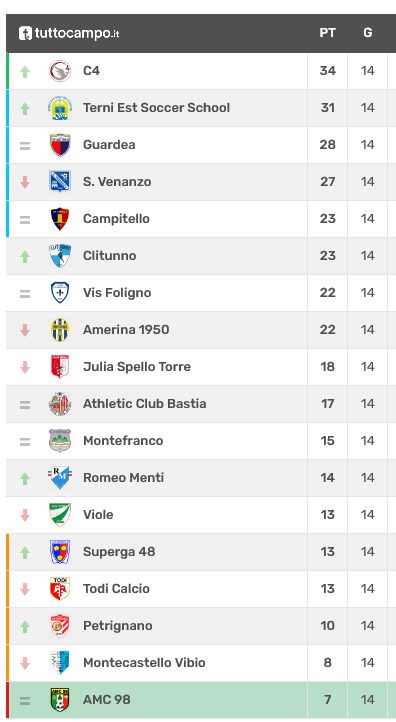Click the AMC 98 team crest
396x722 pixels.
coord(60,700)
